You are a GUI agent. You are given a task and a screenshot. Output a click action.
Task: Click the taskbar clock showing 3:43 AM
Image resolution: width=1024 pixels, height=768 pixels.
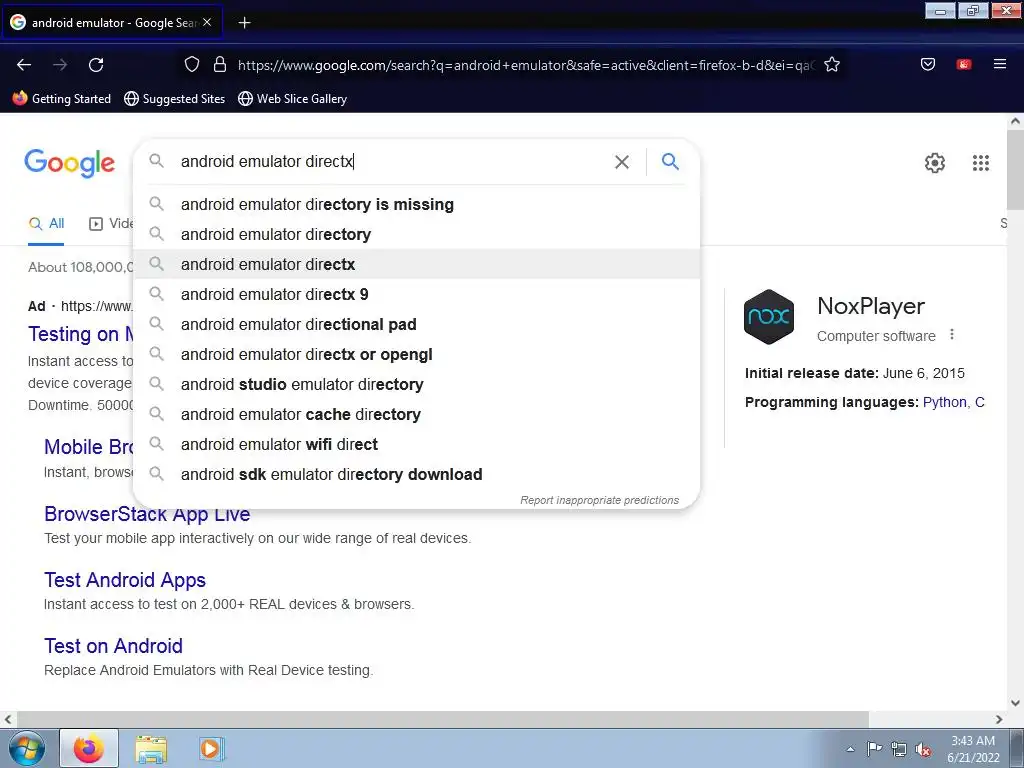[972, 749]
